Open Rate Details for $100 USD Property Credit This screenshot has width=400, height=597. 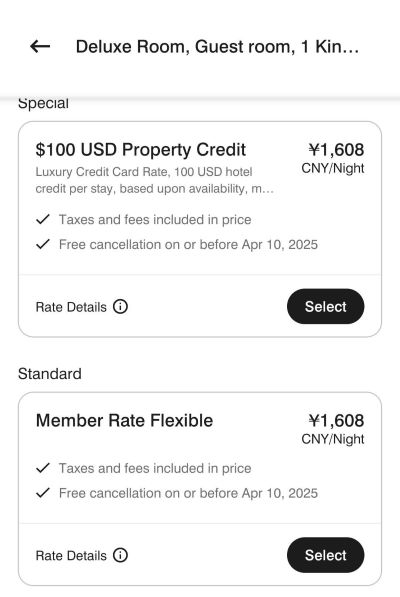click(x=71, y=307)
